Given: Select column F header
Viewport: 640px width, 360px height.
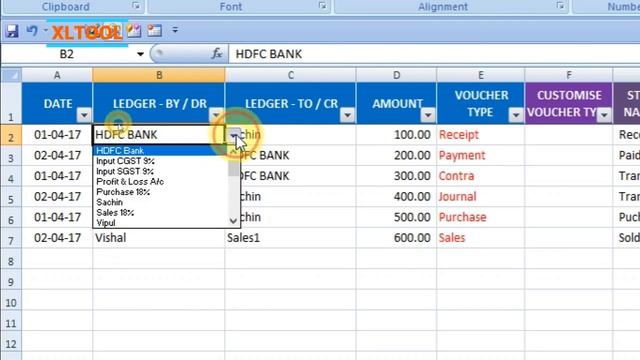Looking at the screenshot, I should pos(569,75).
